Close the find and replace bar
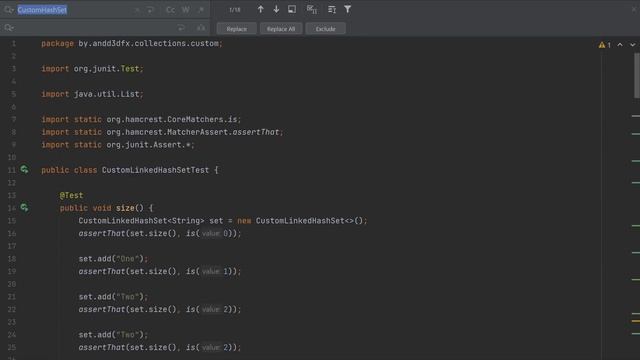Viewport: 640px width, 360px height. [634, 9]
